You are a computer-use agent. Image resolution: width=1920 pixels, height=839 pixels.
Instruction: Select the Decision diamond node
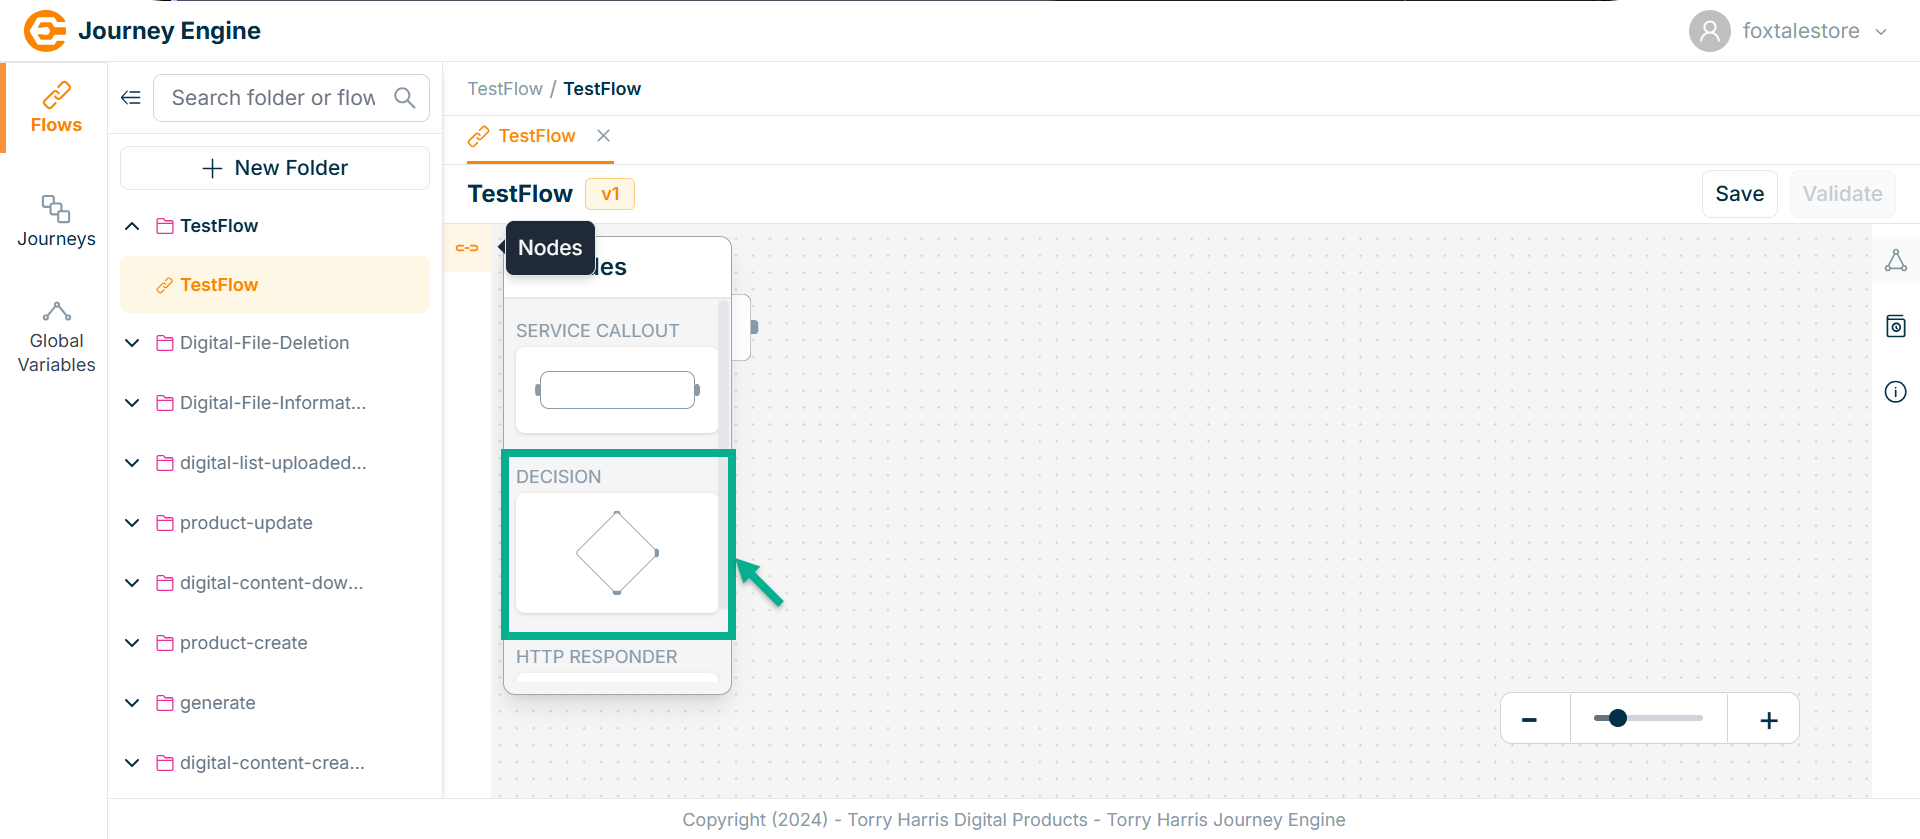[617, 553]
